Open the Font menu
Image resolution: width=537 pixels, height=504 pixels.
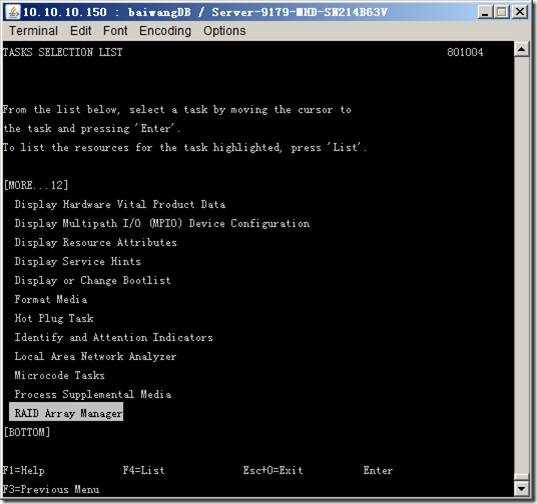[x=115, y=31]
